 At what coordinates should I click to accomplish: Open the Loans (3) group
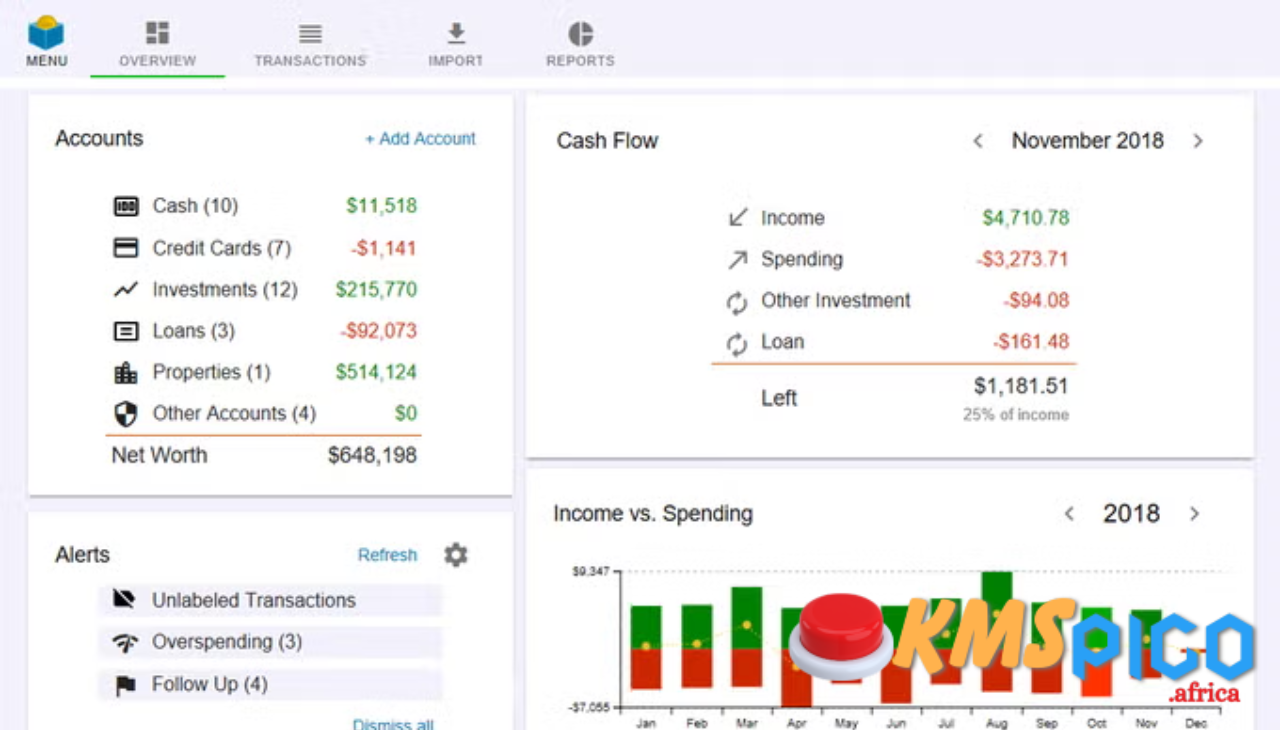point(193,331)
